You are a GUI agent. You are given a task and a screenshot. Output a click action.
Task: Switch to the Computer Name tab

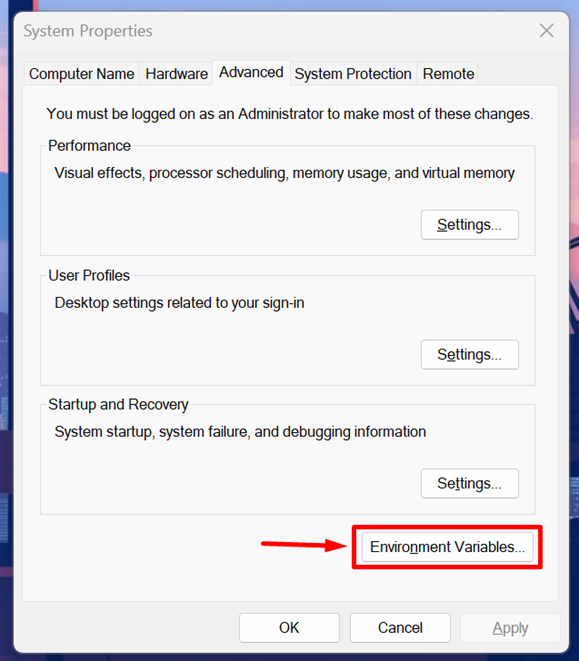pyautogui.click(x=81, y=74)
